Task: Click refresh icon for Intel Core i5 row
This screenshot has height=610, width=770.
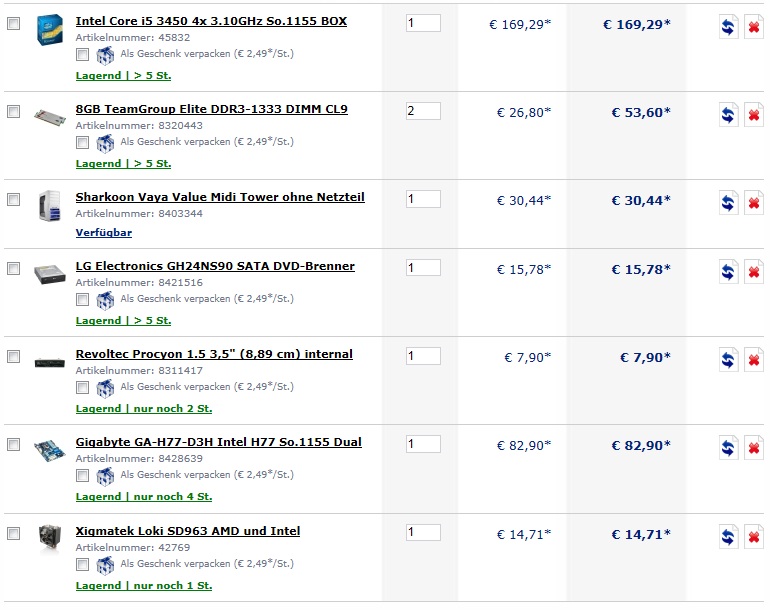Action: 728,27
